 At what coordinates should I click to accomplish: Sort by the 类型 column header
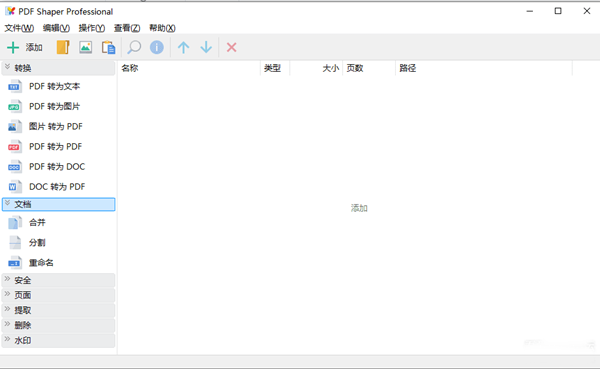click(x=275, y=68)
